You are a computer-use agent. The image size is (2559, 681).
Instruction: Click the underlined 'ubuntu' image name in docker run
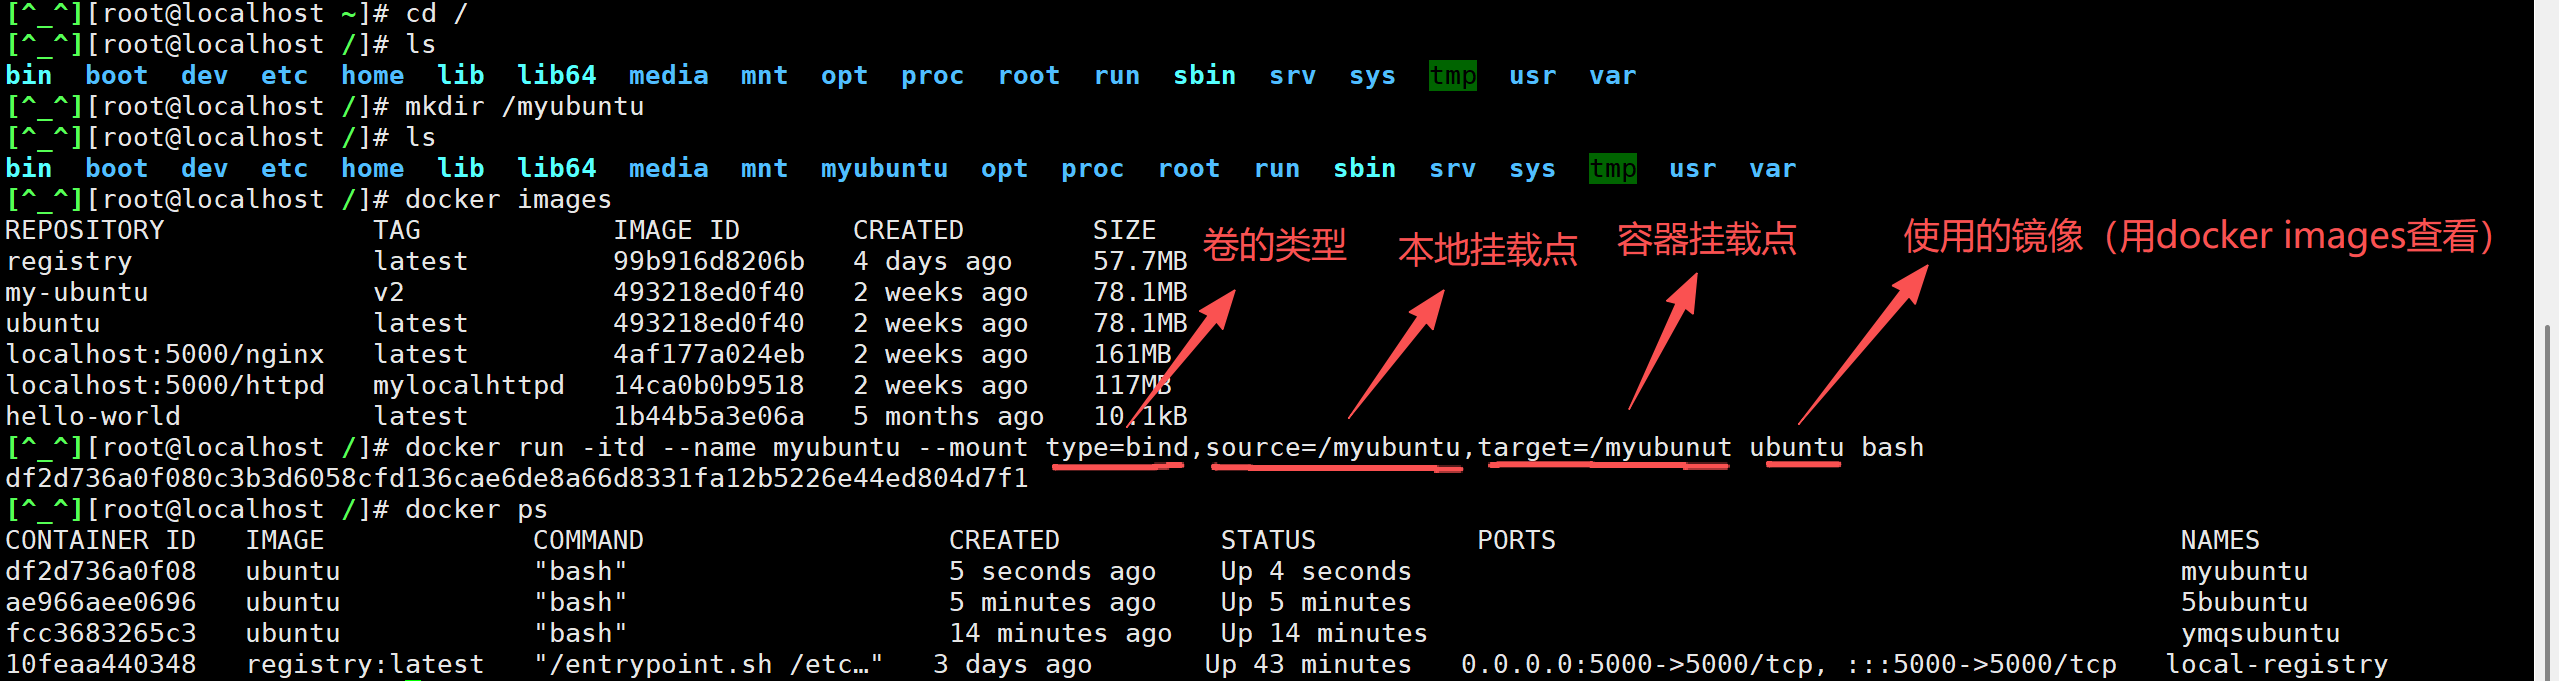click(1797, 448)
